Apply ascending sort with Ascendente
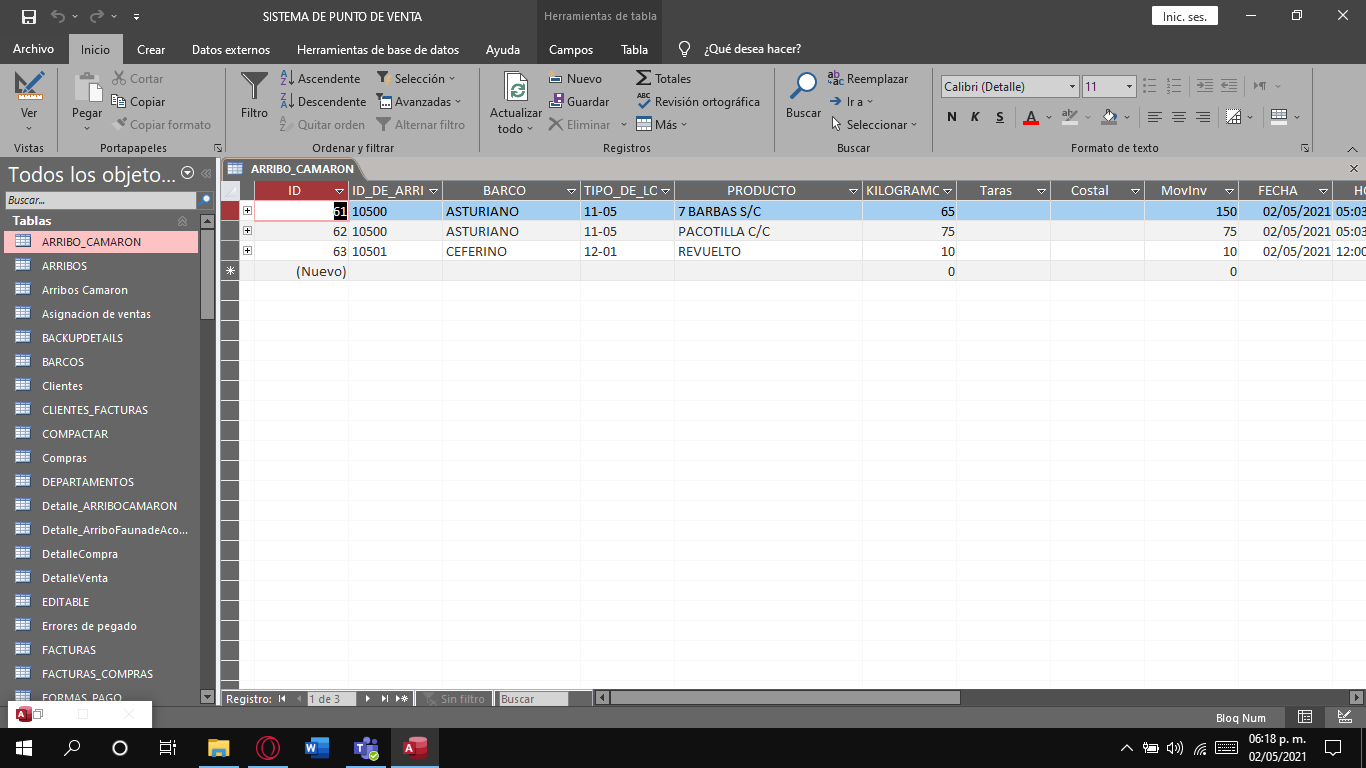Viewport: 1366px width, 768px height. click(x=321, y=78)
